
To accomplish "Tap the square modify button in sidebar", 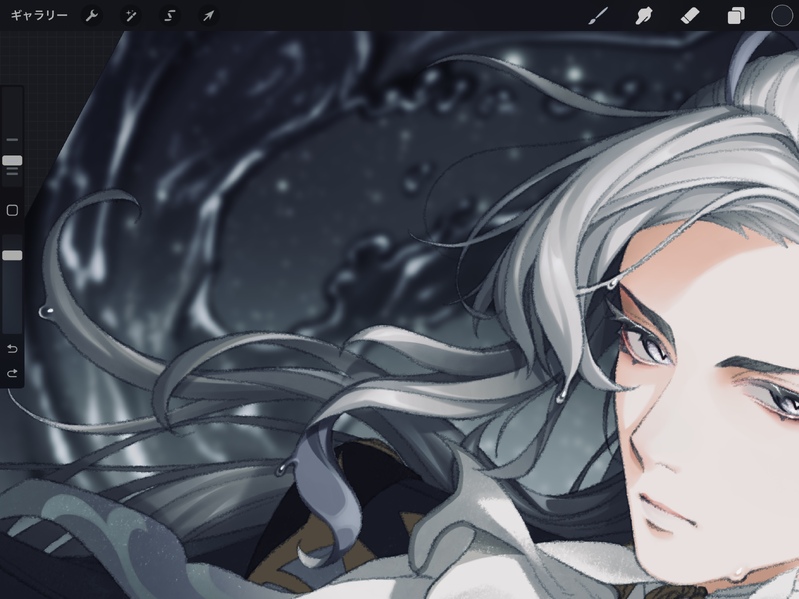I will pos(12,210).
